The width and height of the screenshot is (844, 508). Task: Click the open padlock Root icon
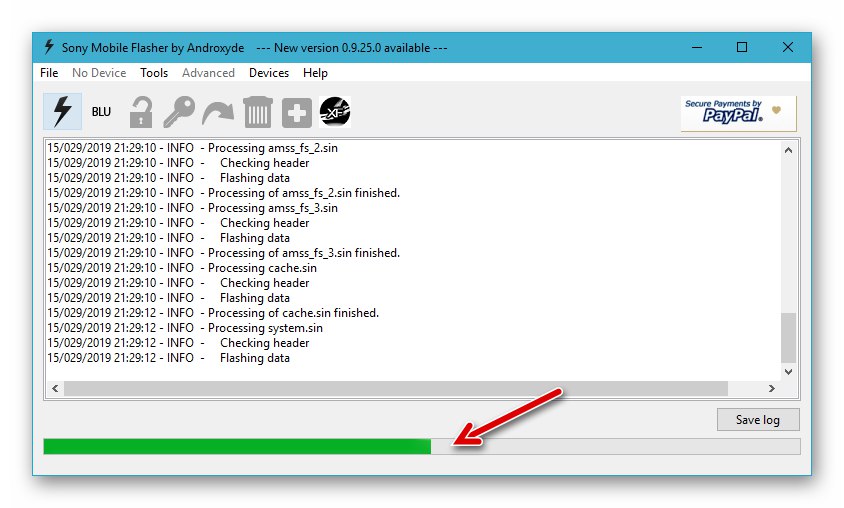(x=141, y=112)
